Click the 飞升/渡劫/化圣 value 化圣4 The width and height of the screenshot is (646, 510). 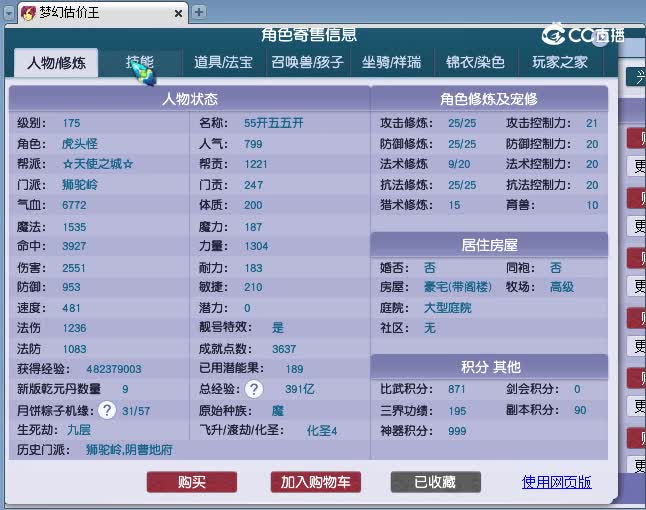point(322,431)
